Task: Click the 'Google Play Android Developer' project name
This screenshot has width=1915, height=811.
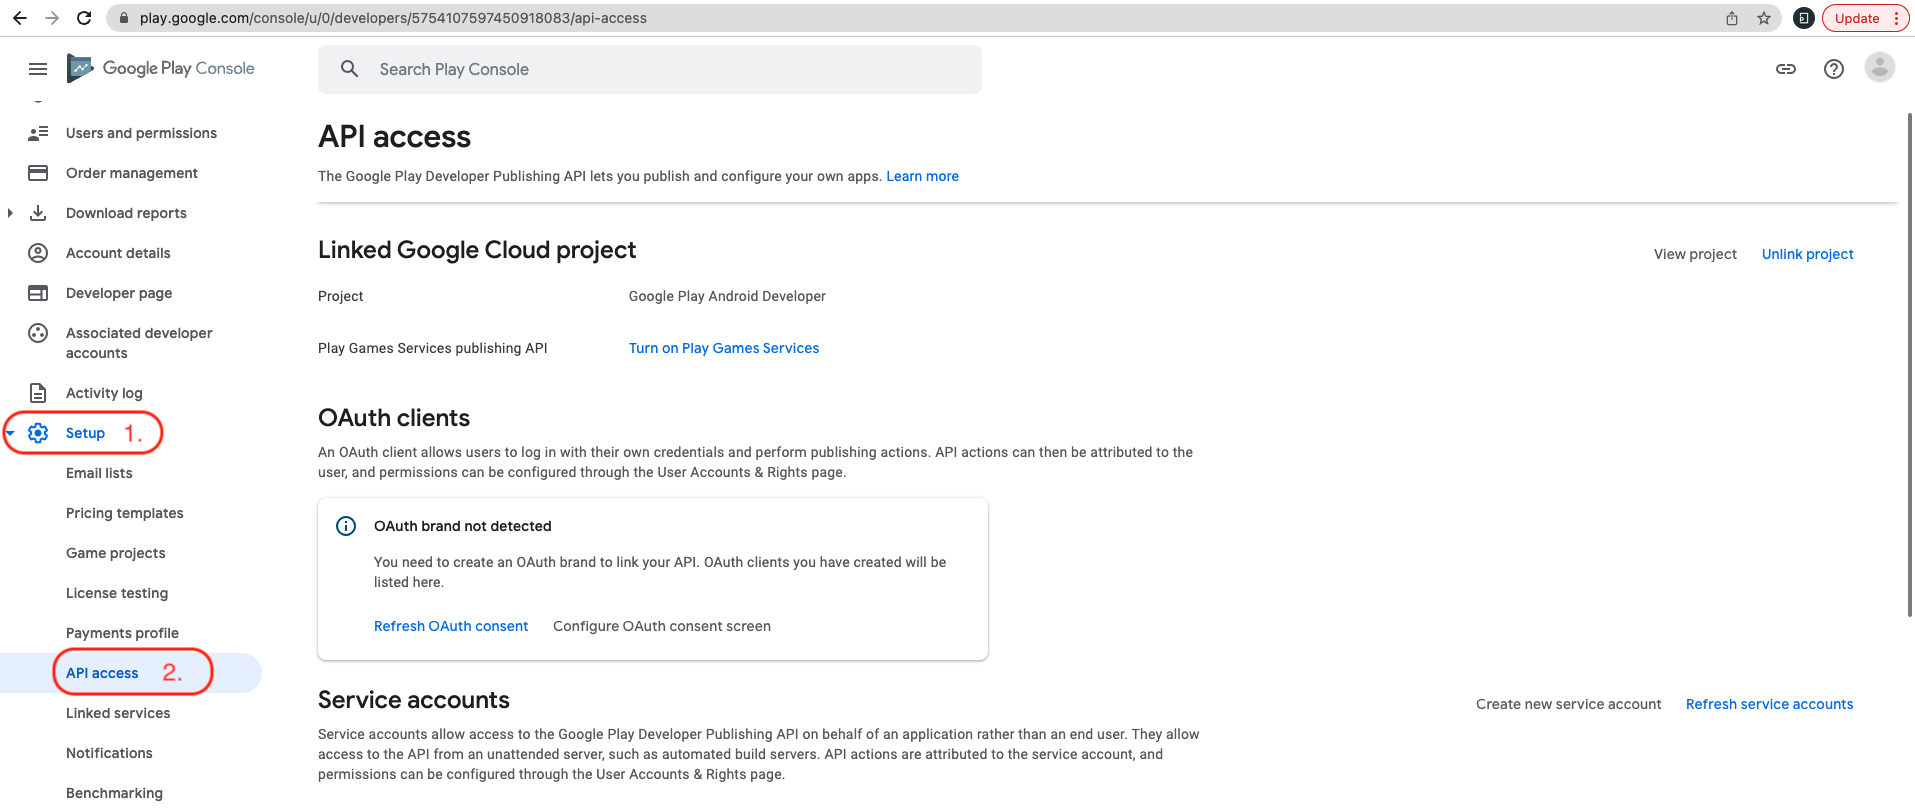Action: [727, 296]
